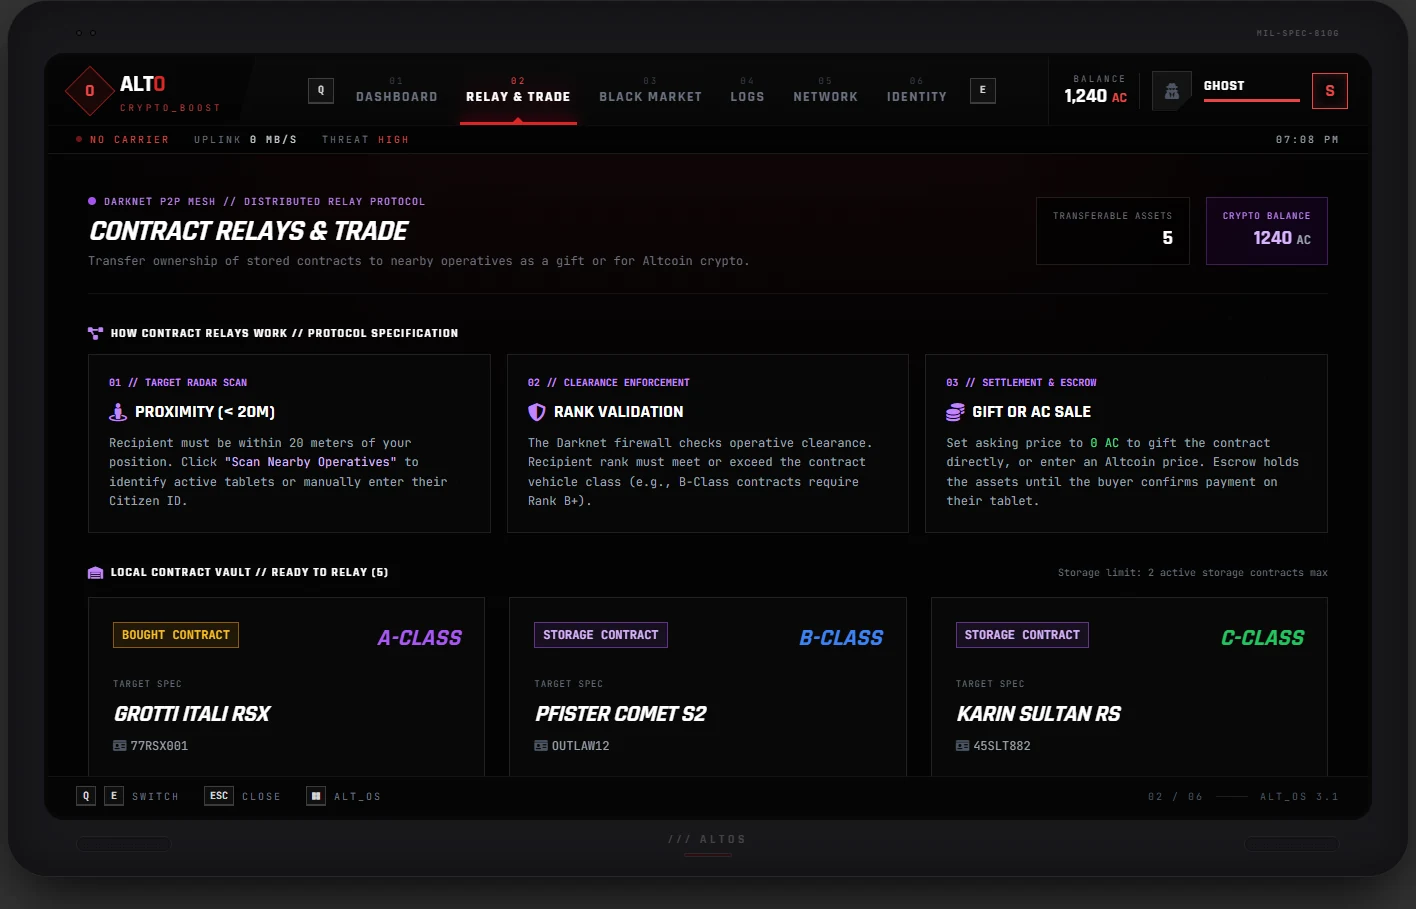1416x909 pixels.
Task: Select the Pfister Comet S2 contract card
Action: click(x=708, y=686)
